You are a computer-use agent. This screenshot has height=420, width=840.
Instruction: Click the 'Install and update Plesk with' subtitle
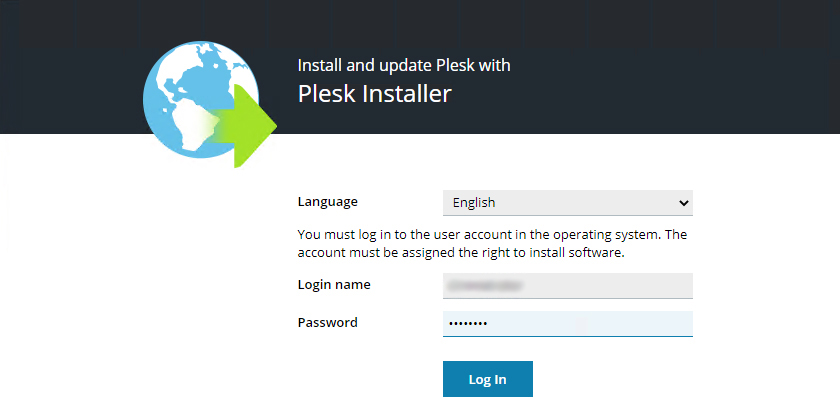coord(404,66)
